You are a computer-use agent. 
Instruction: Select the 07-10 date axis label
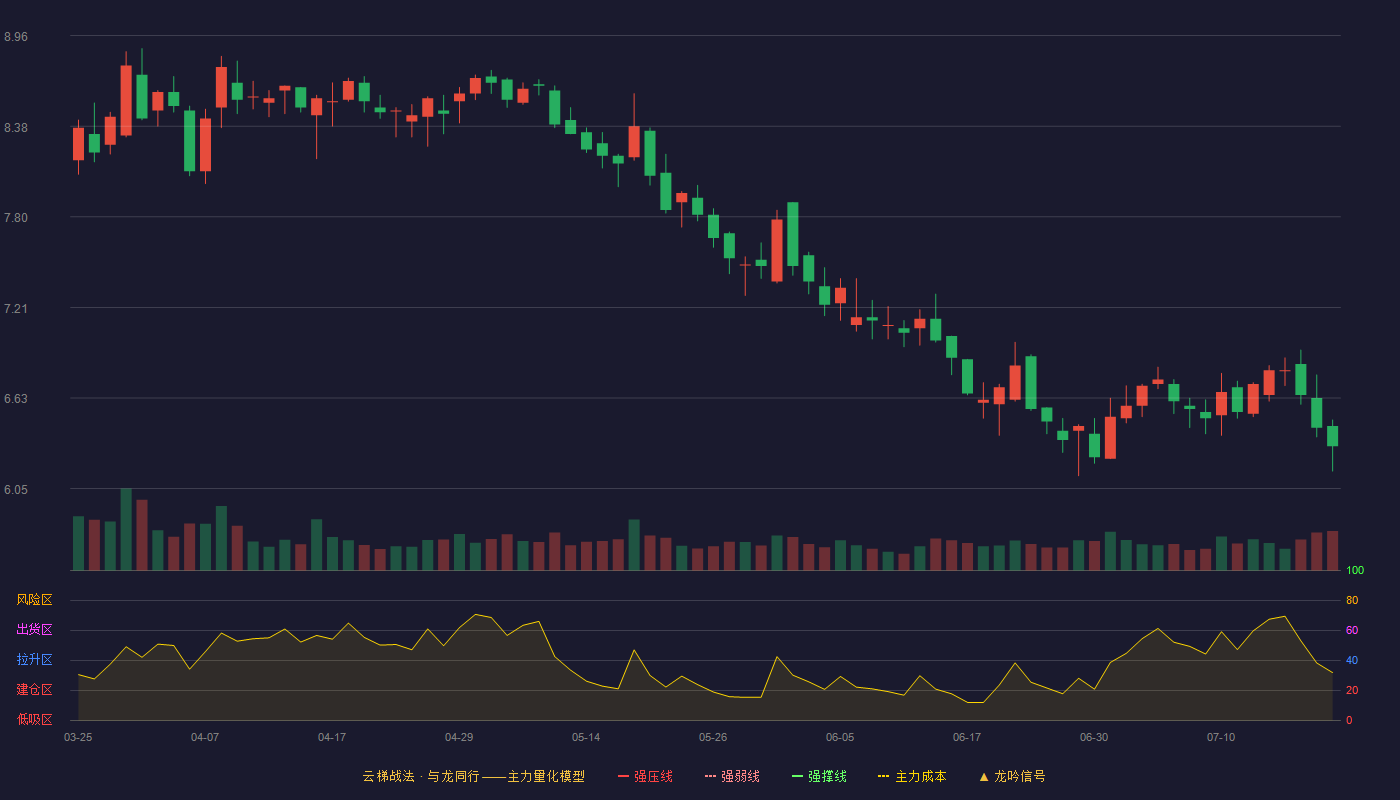(1221, 737)
